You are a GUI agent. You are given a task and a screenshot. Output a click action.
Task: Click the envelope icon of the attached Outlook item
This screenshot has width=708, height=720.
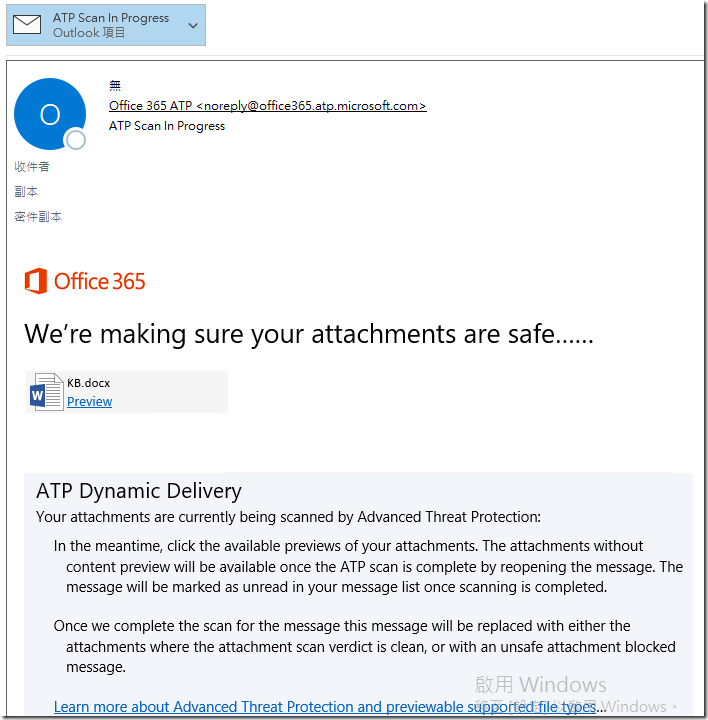tap(27, 25)
